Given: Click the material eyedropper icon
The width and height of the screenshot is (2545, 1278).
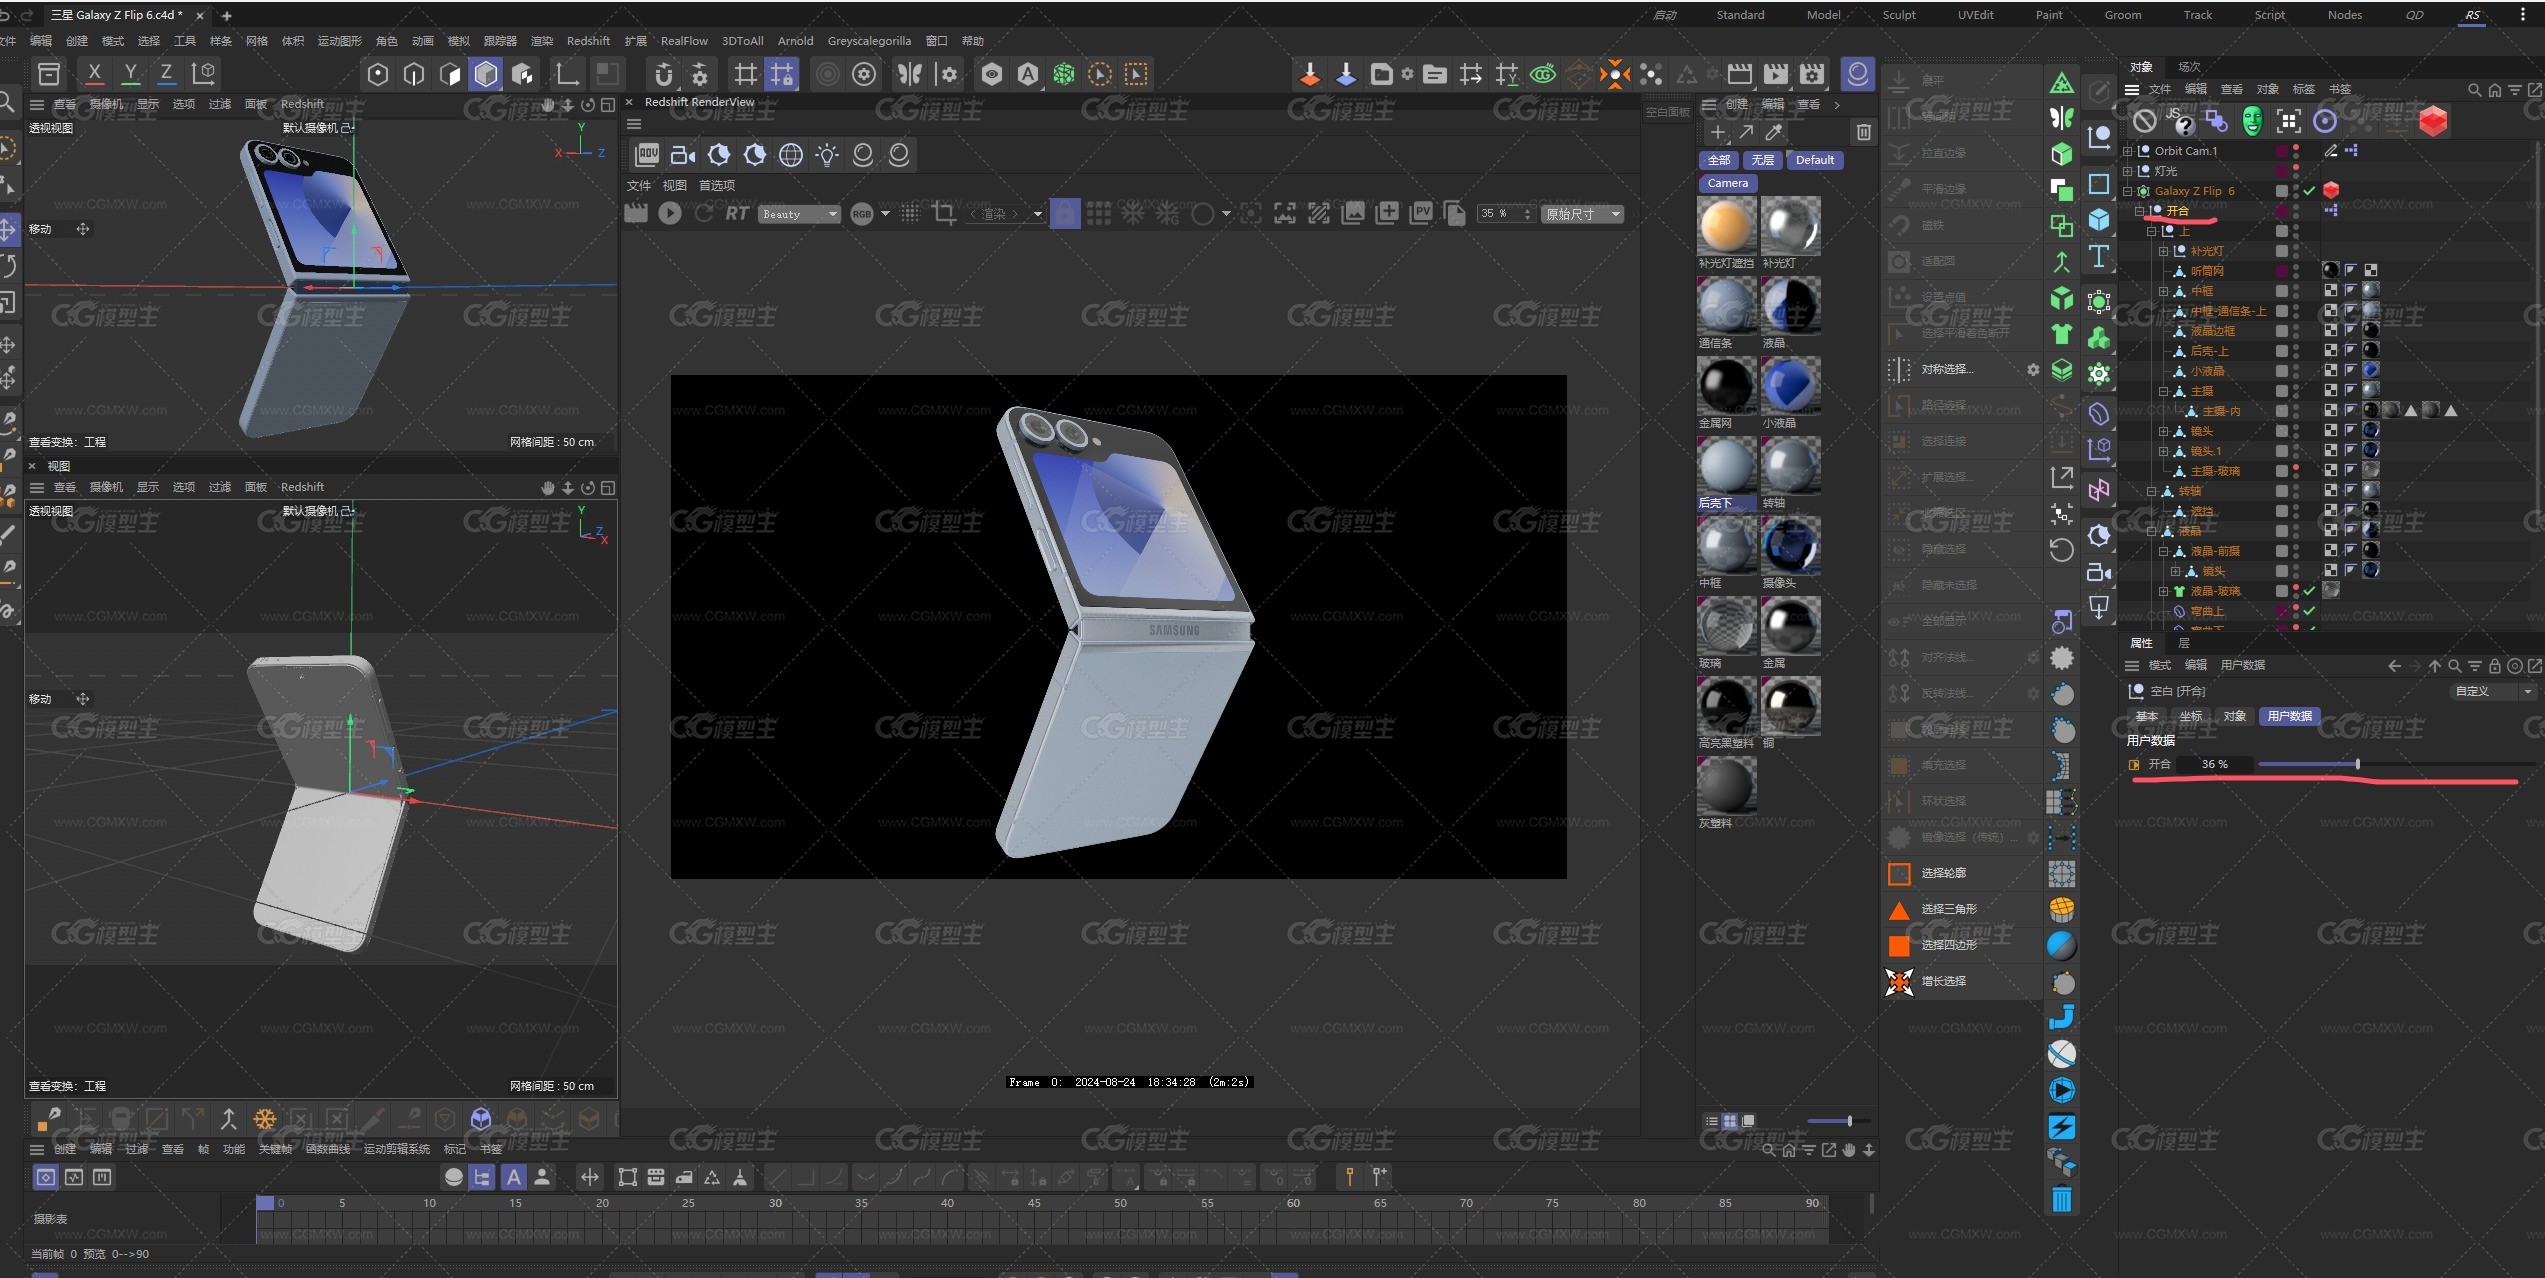Looking at the screenshot, I should 1774,132.
